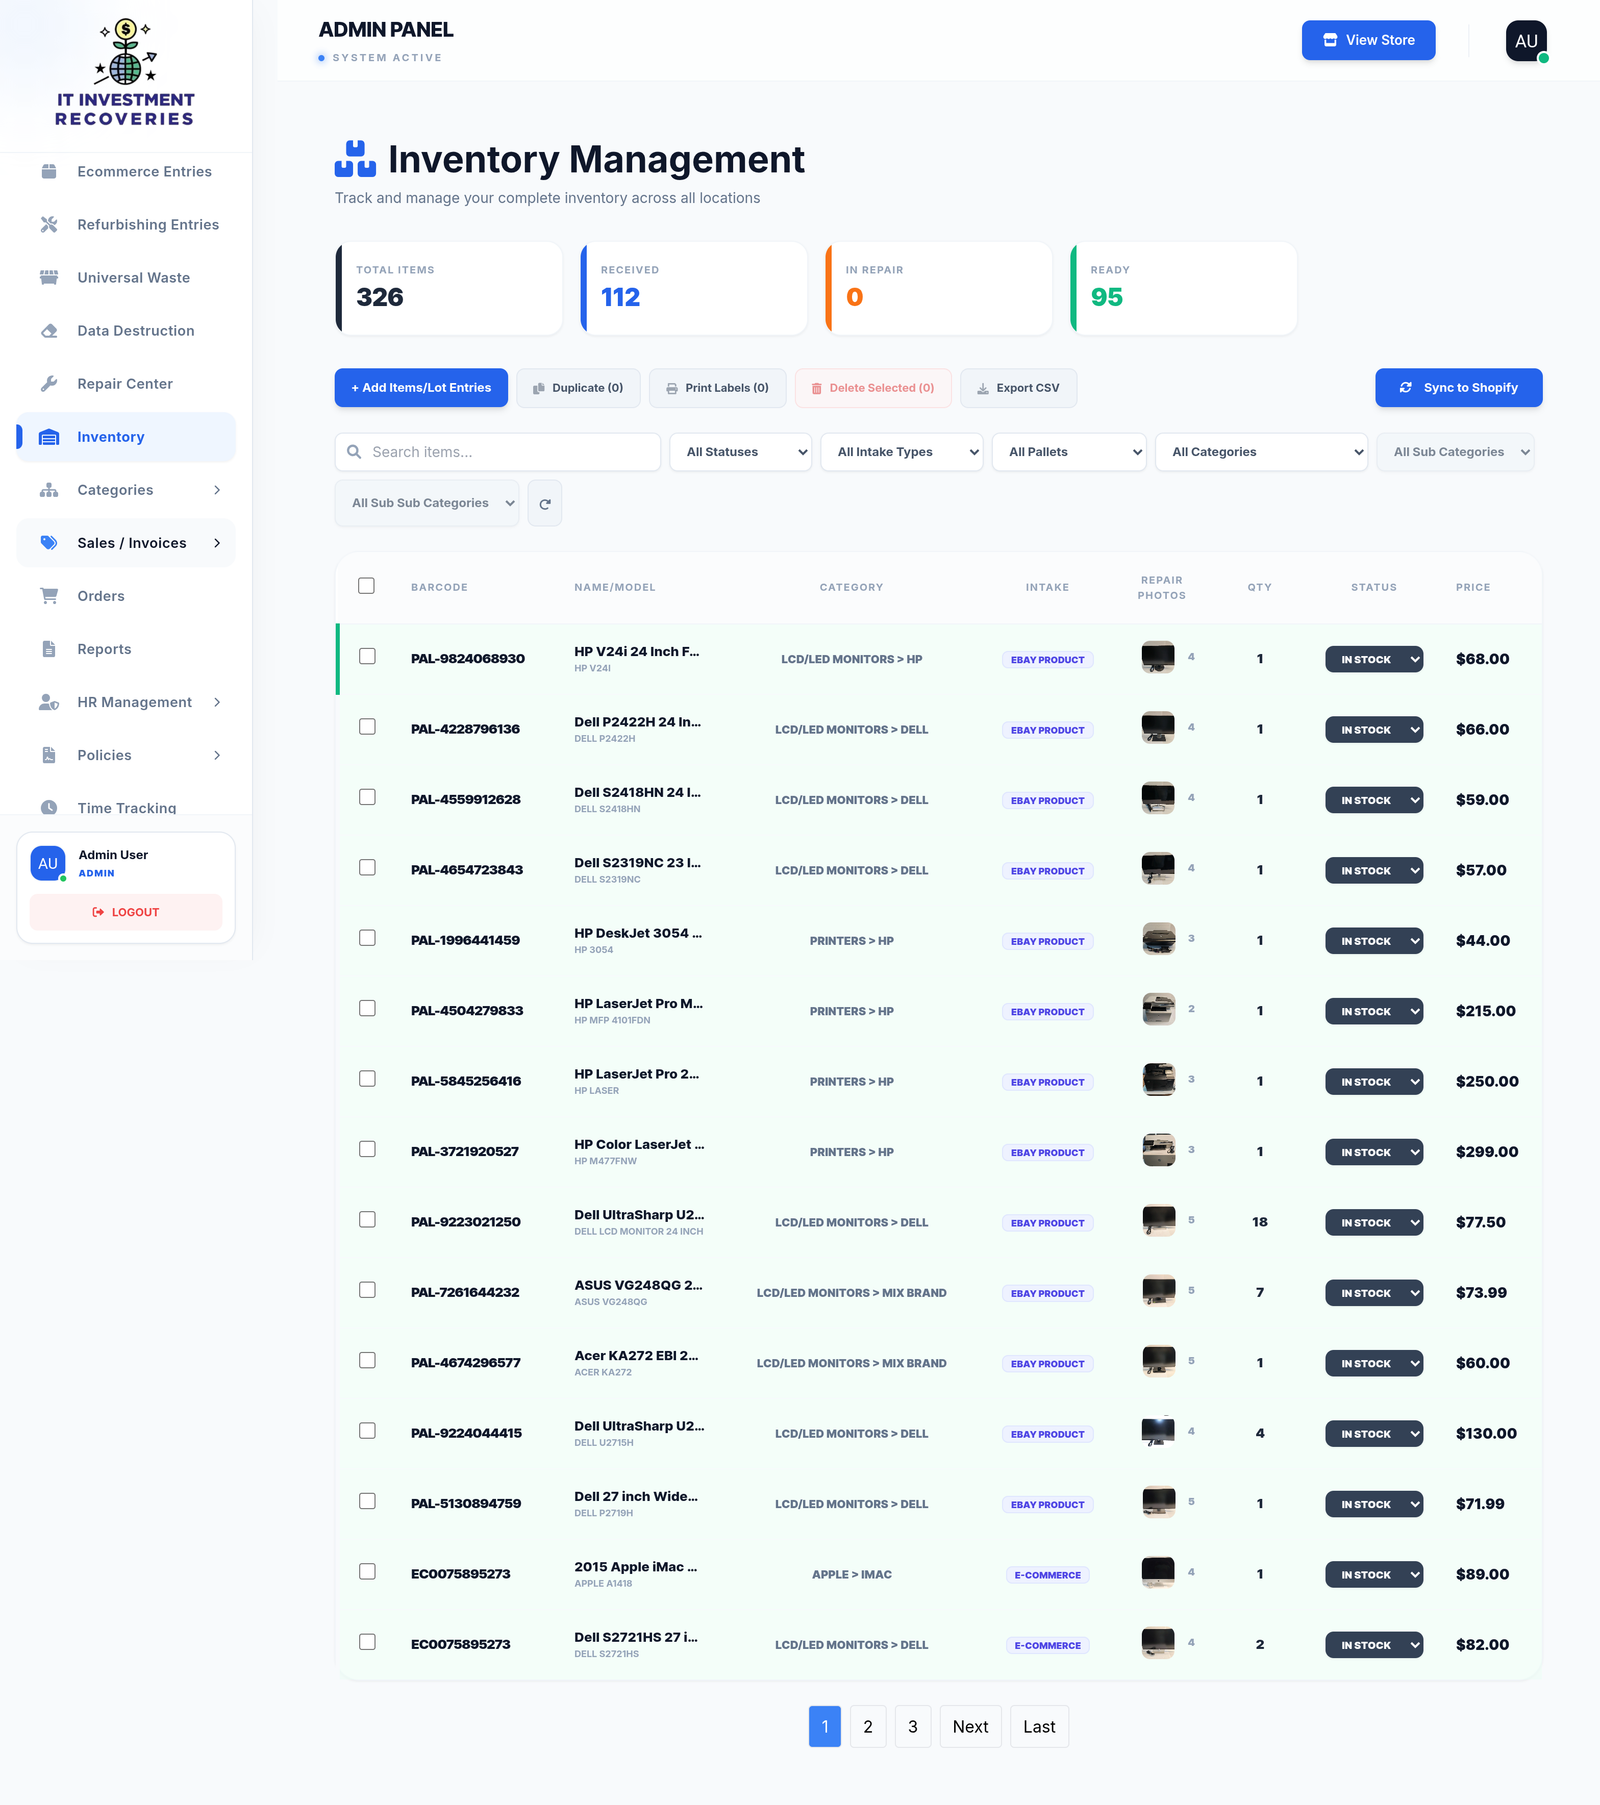Click barcode PAL-7261644232
Image resolution: width=1600 pixels, height=1805 pixels.
465,1293
